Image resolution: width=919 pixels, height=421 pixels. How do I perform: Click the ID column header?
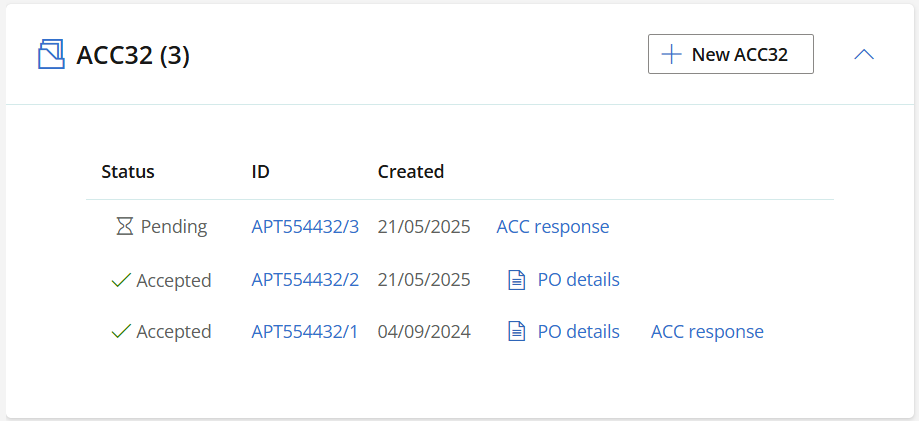pos(260,171)
